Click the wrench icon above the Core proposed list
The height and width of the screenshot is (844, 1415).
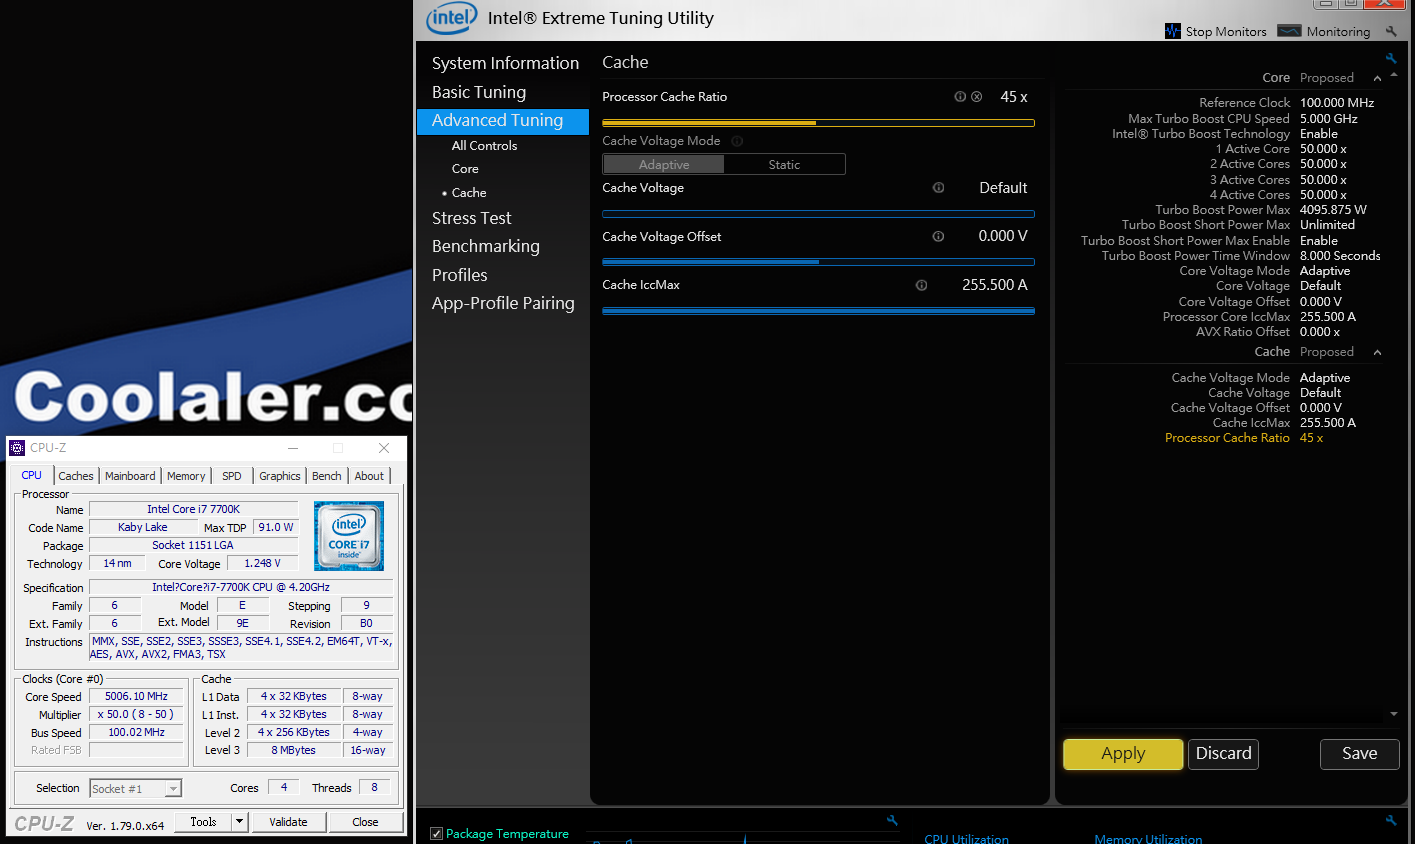(x=1391, y=59)
